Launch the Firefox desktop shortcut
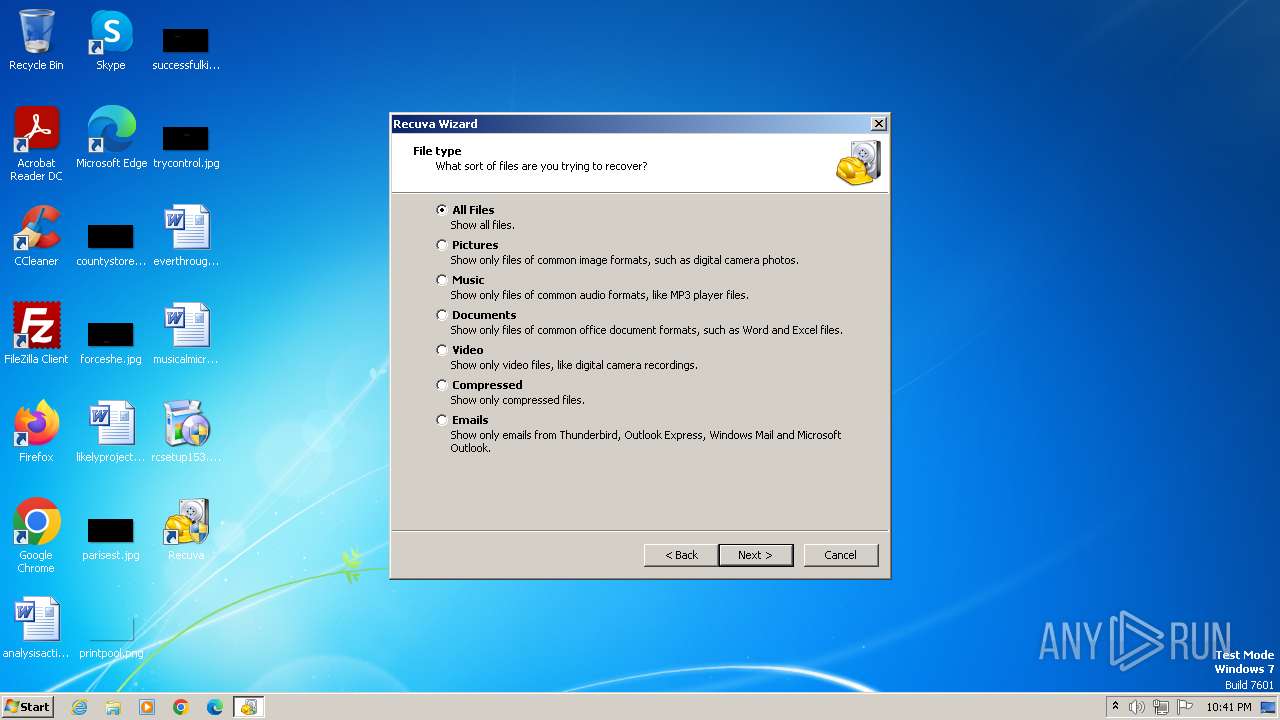Screen dimensions: 1280x720 point(36,432)
